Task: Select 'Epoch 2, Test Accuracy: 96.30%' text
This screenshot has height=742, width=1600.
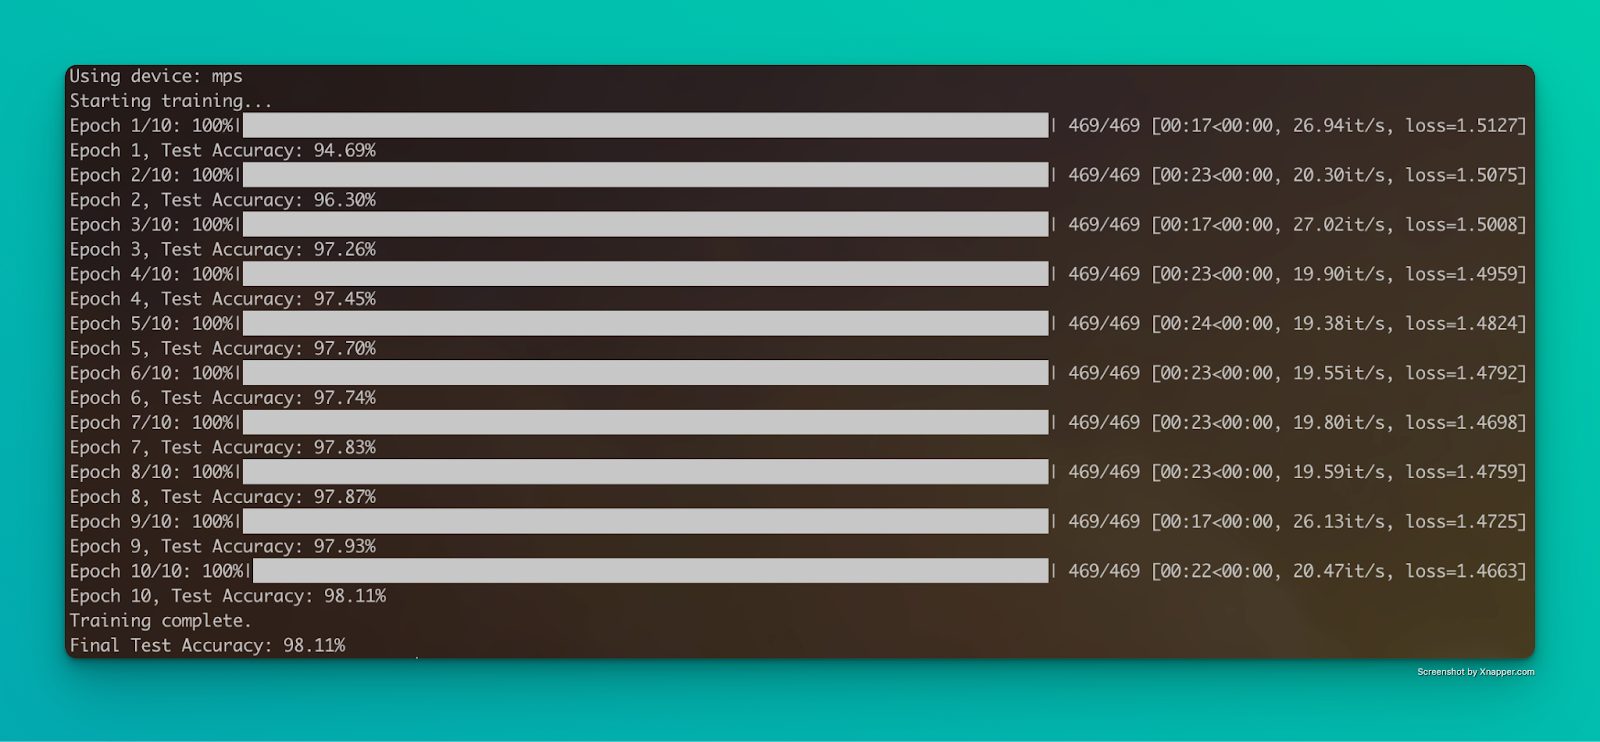Action: [223, 200]
